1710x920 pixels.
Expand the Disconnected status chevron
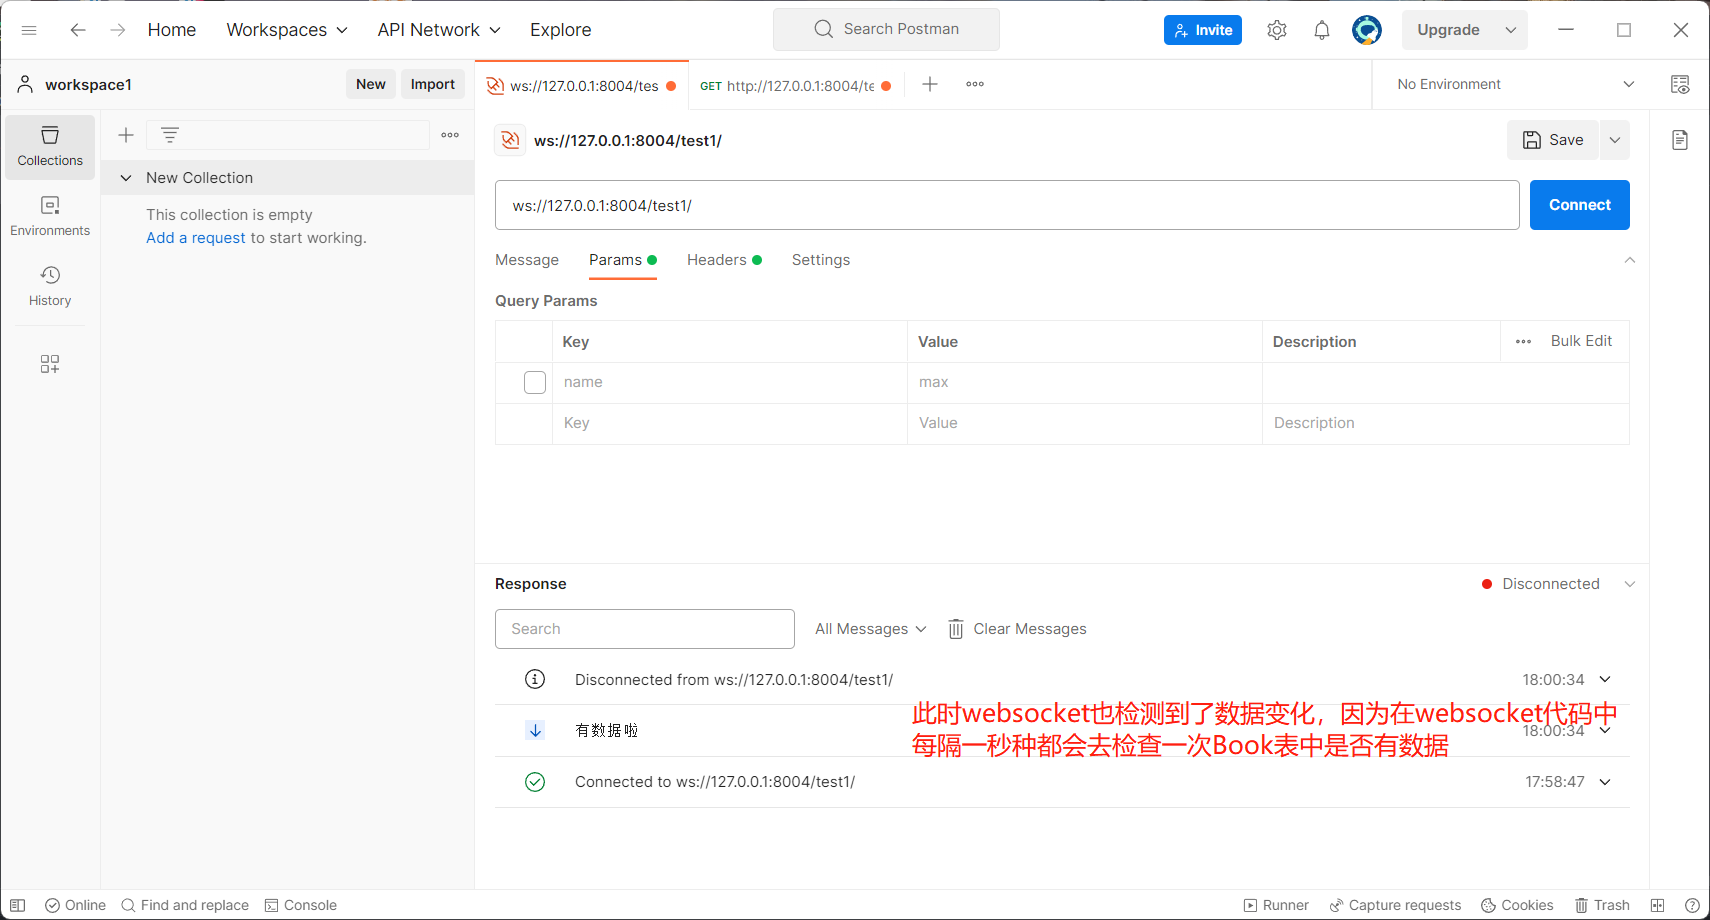tap(1630, 584)
